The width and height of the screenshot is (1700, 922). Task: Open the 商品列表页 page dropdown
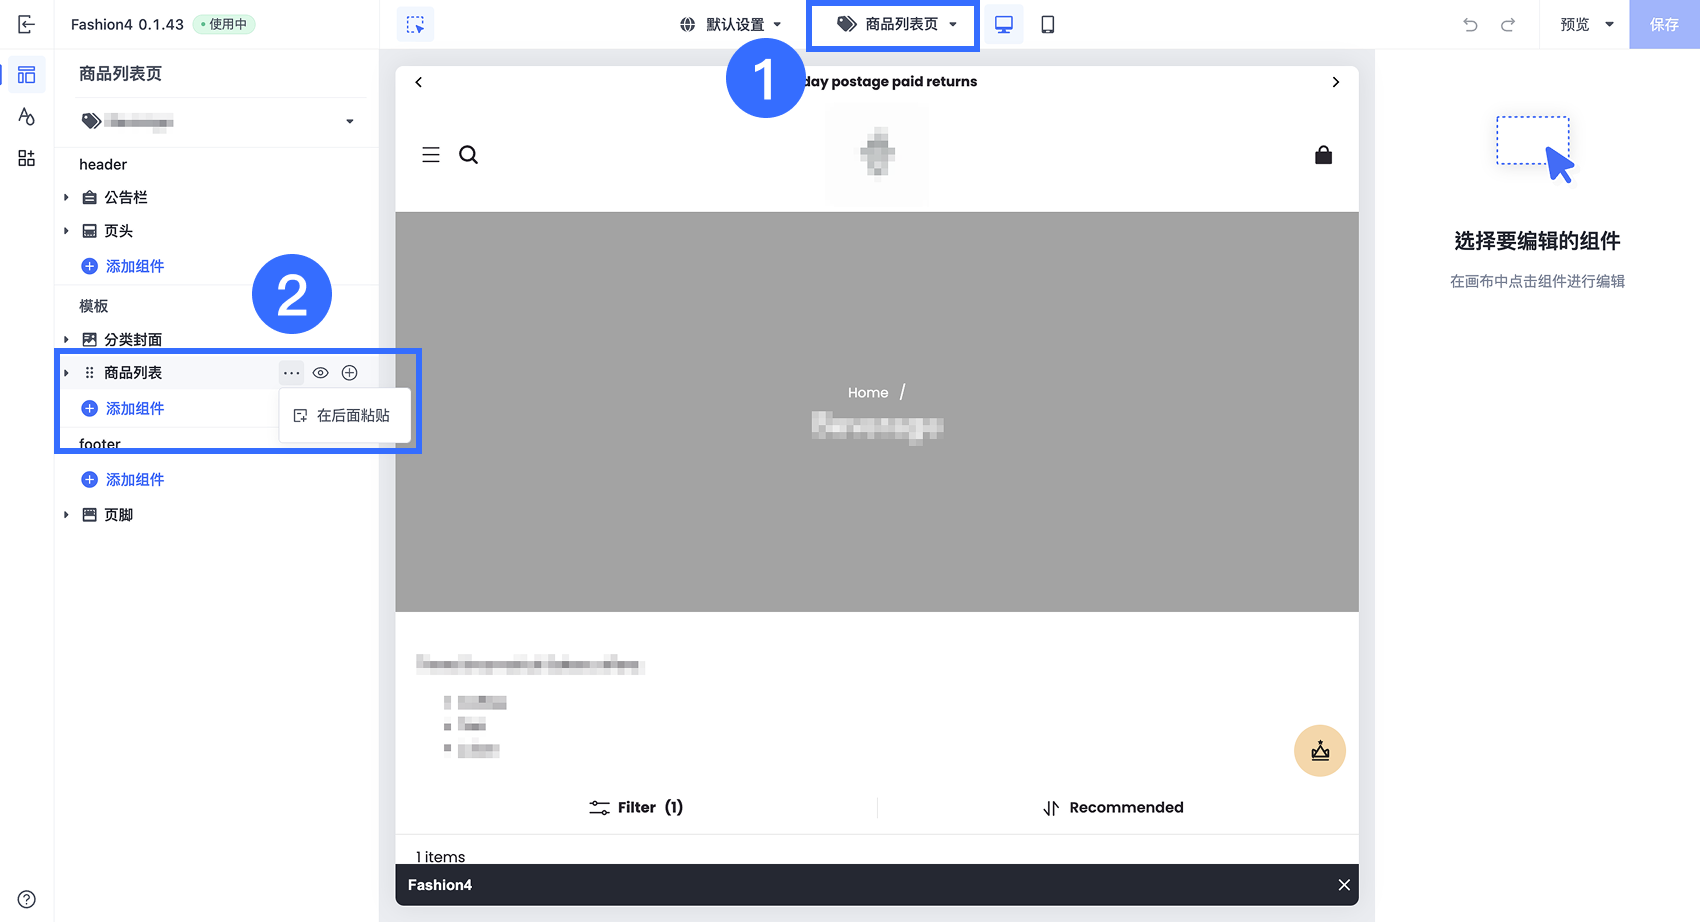tap(896, 24)
